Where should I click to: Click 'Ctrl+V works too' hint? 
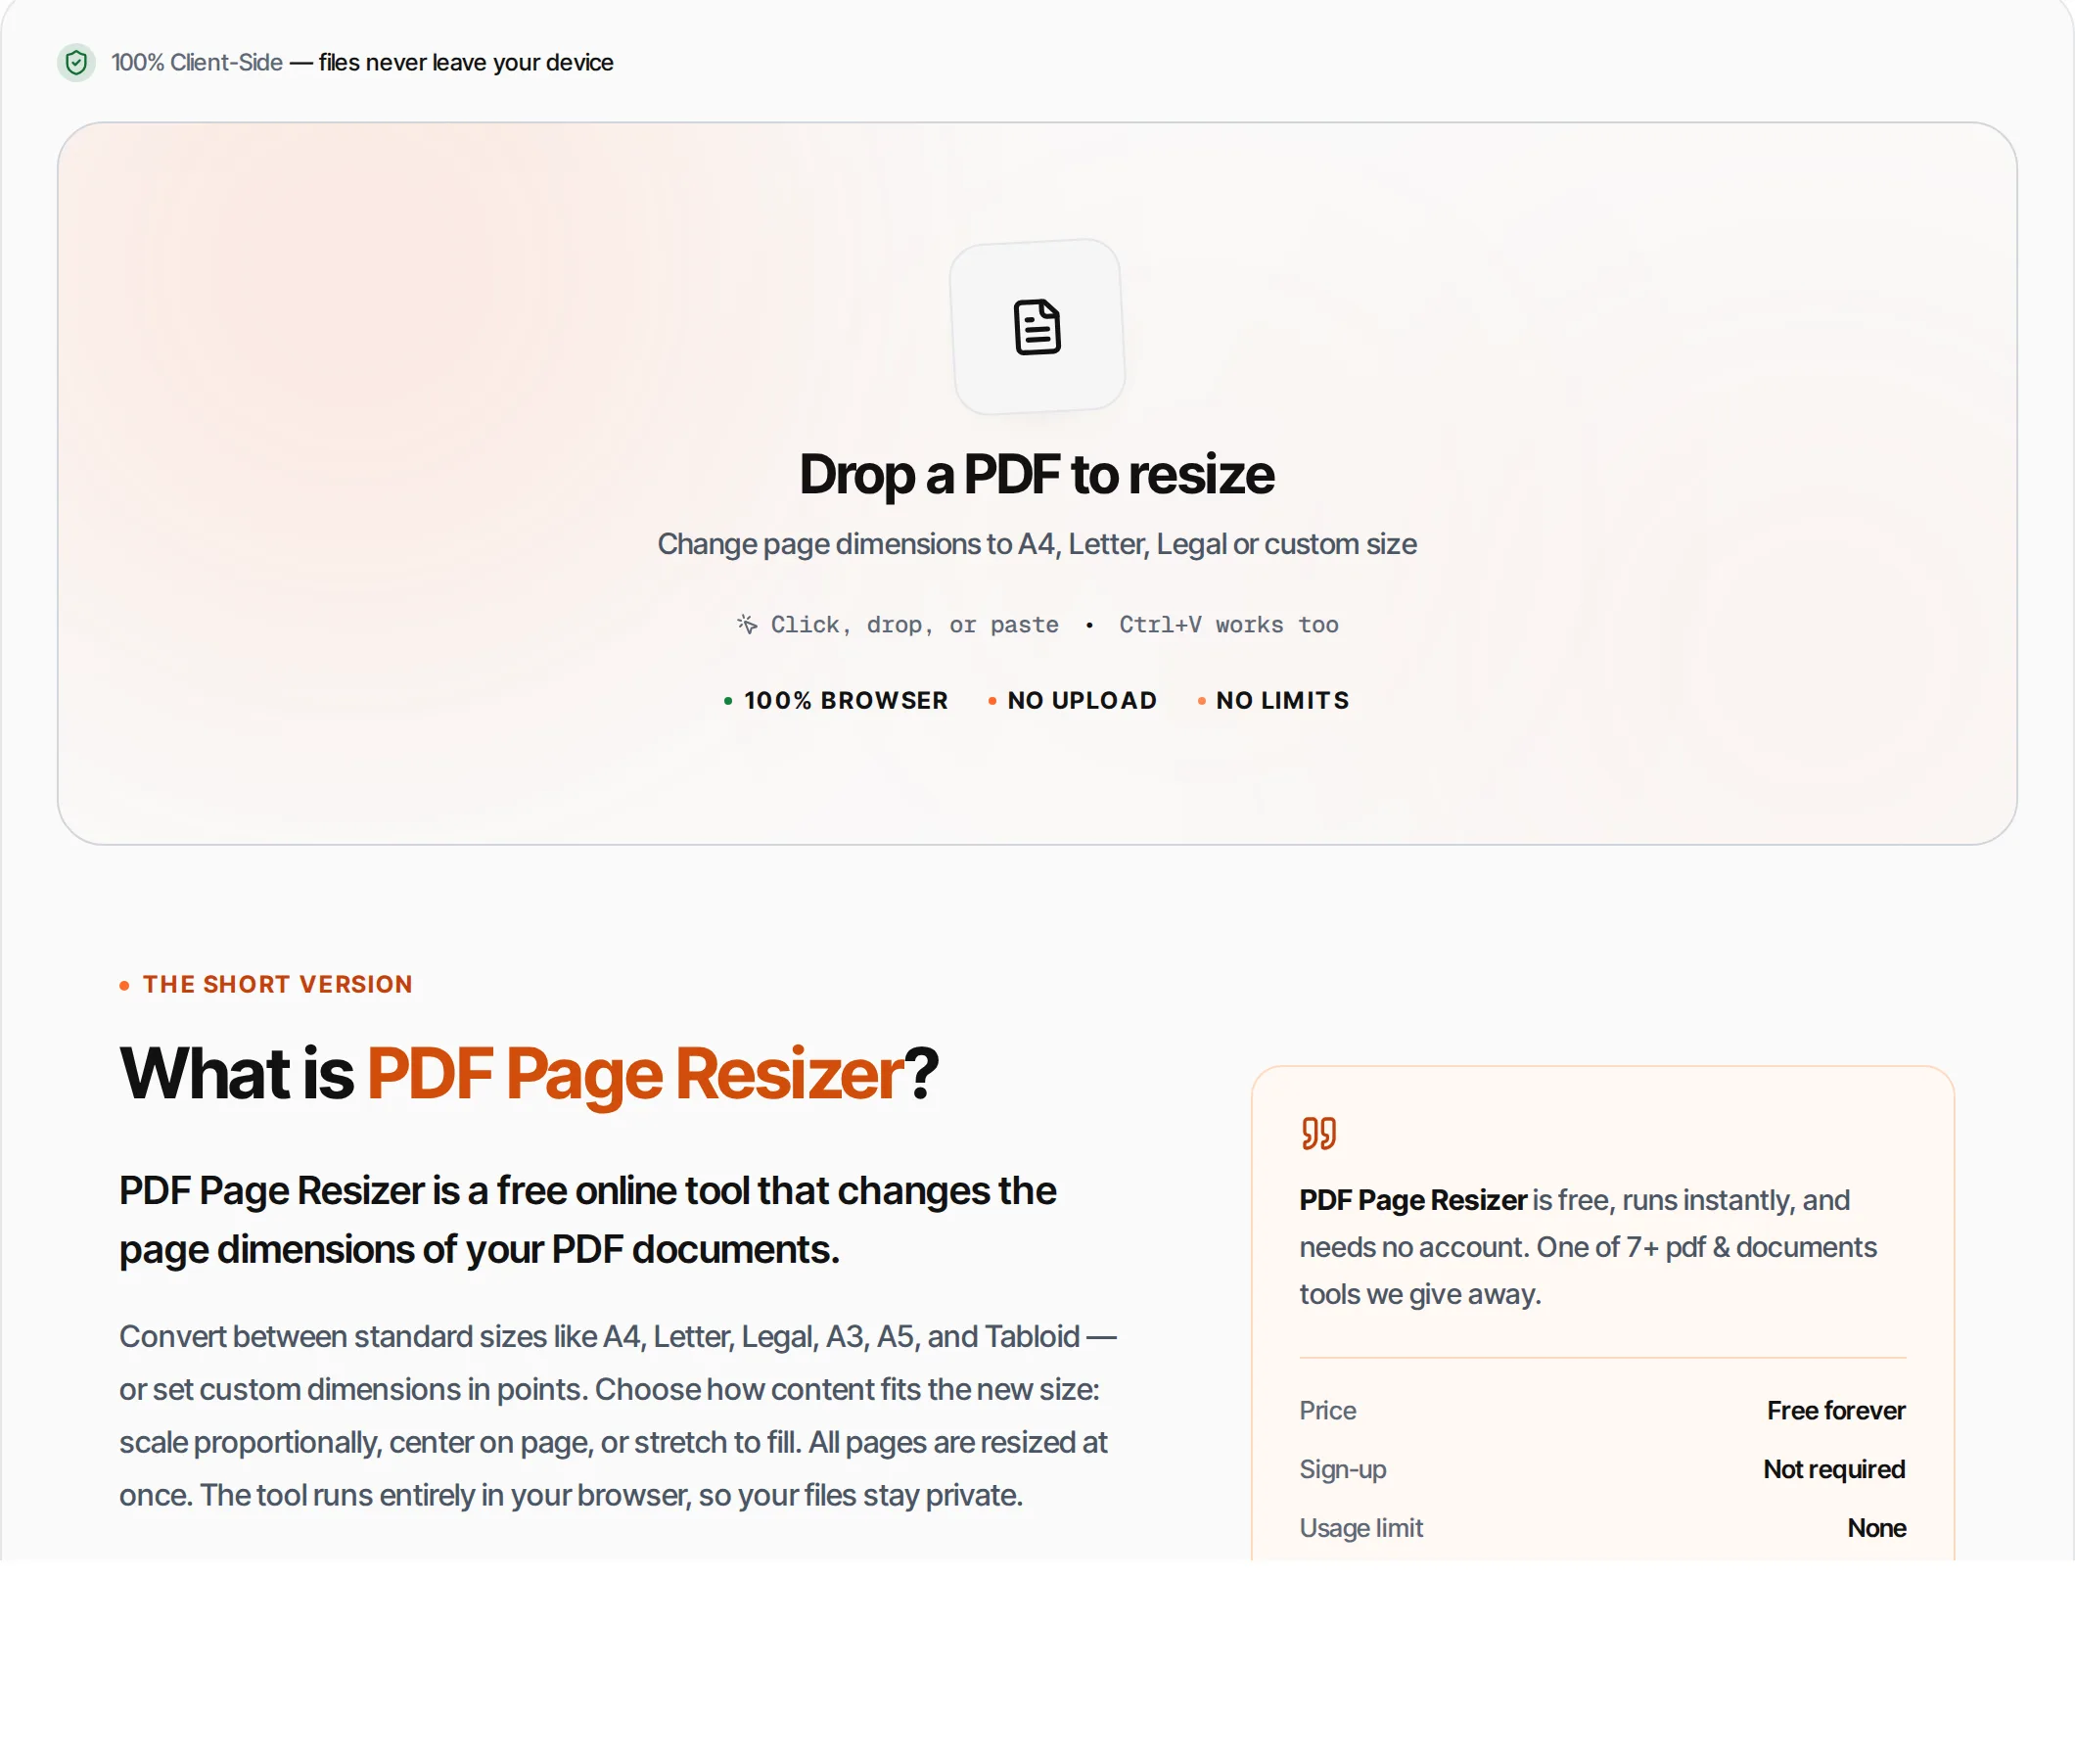tap(1228, 625)
